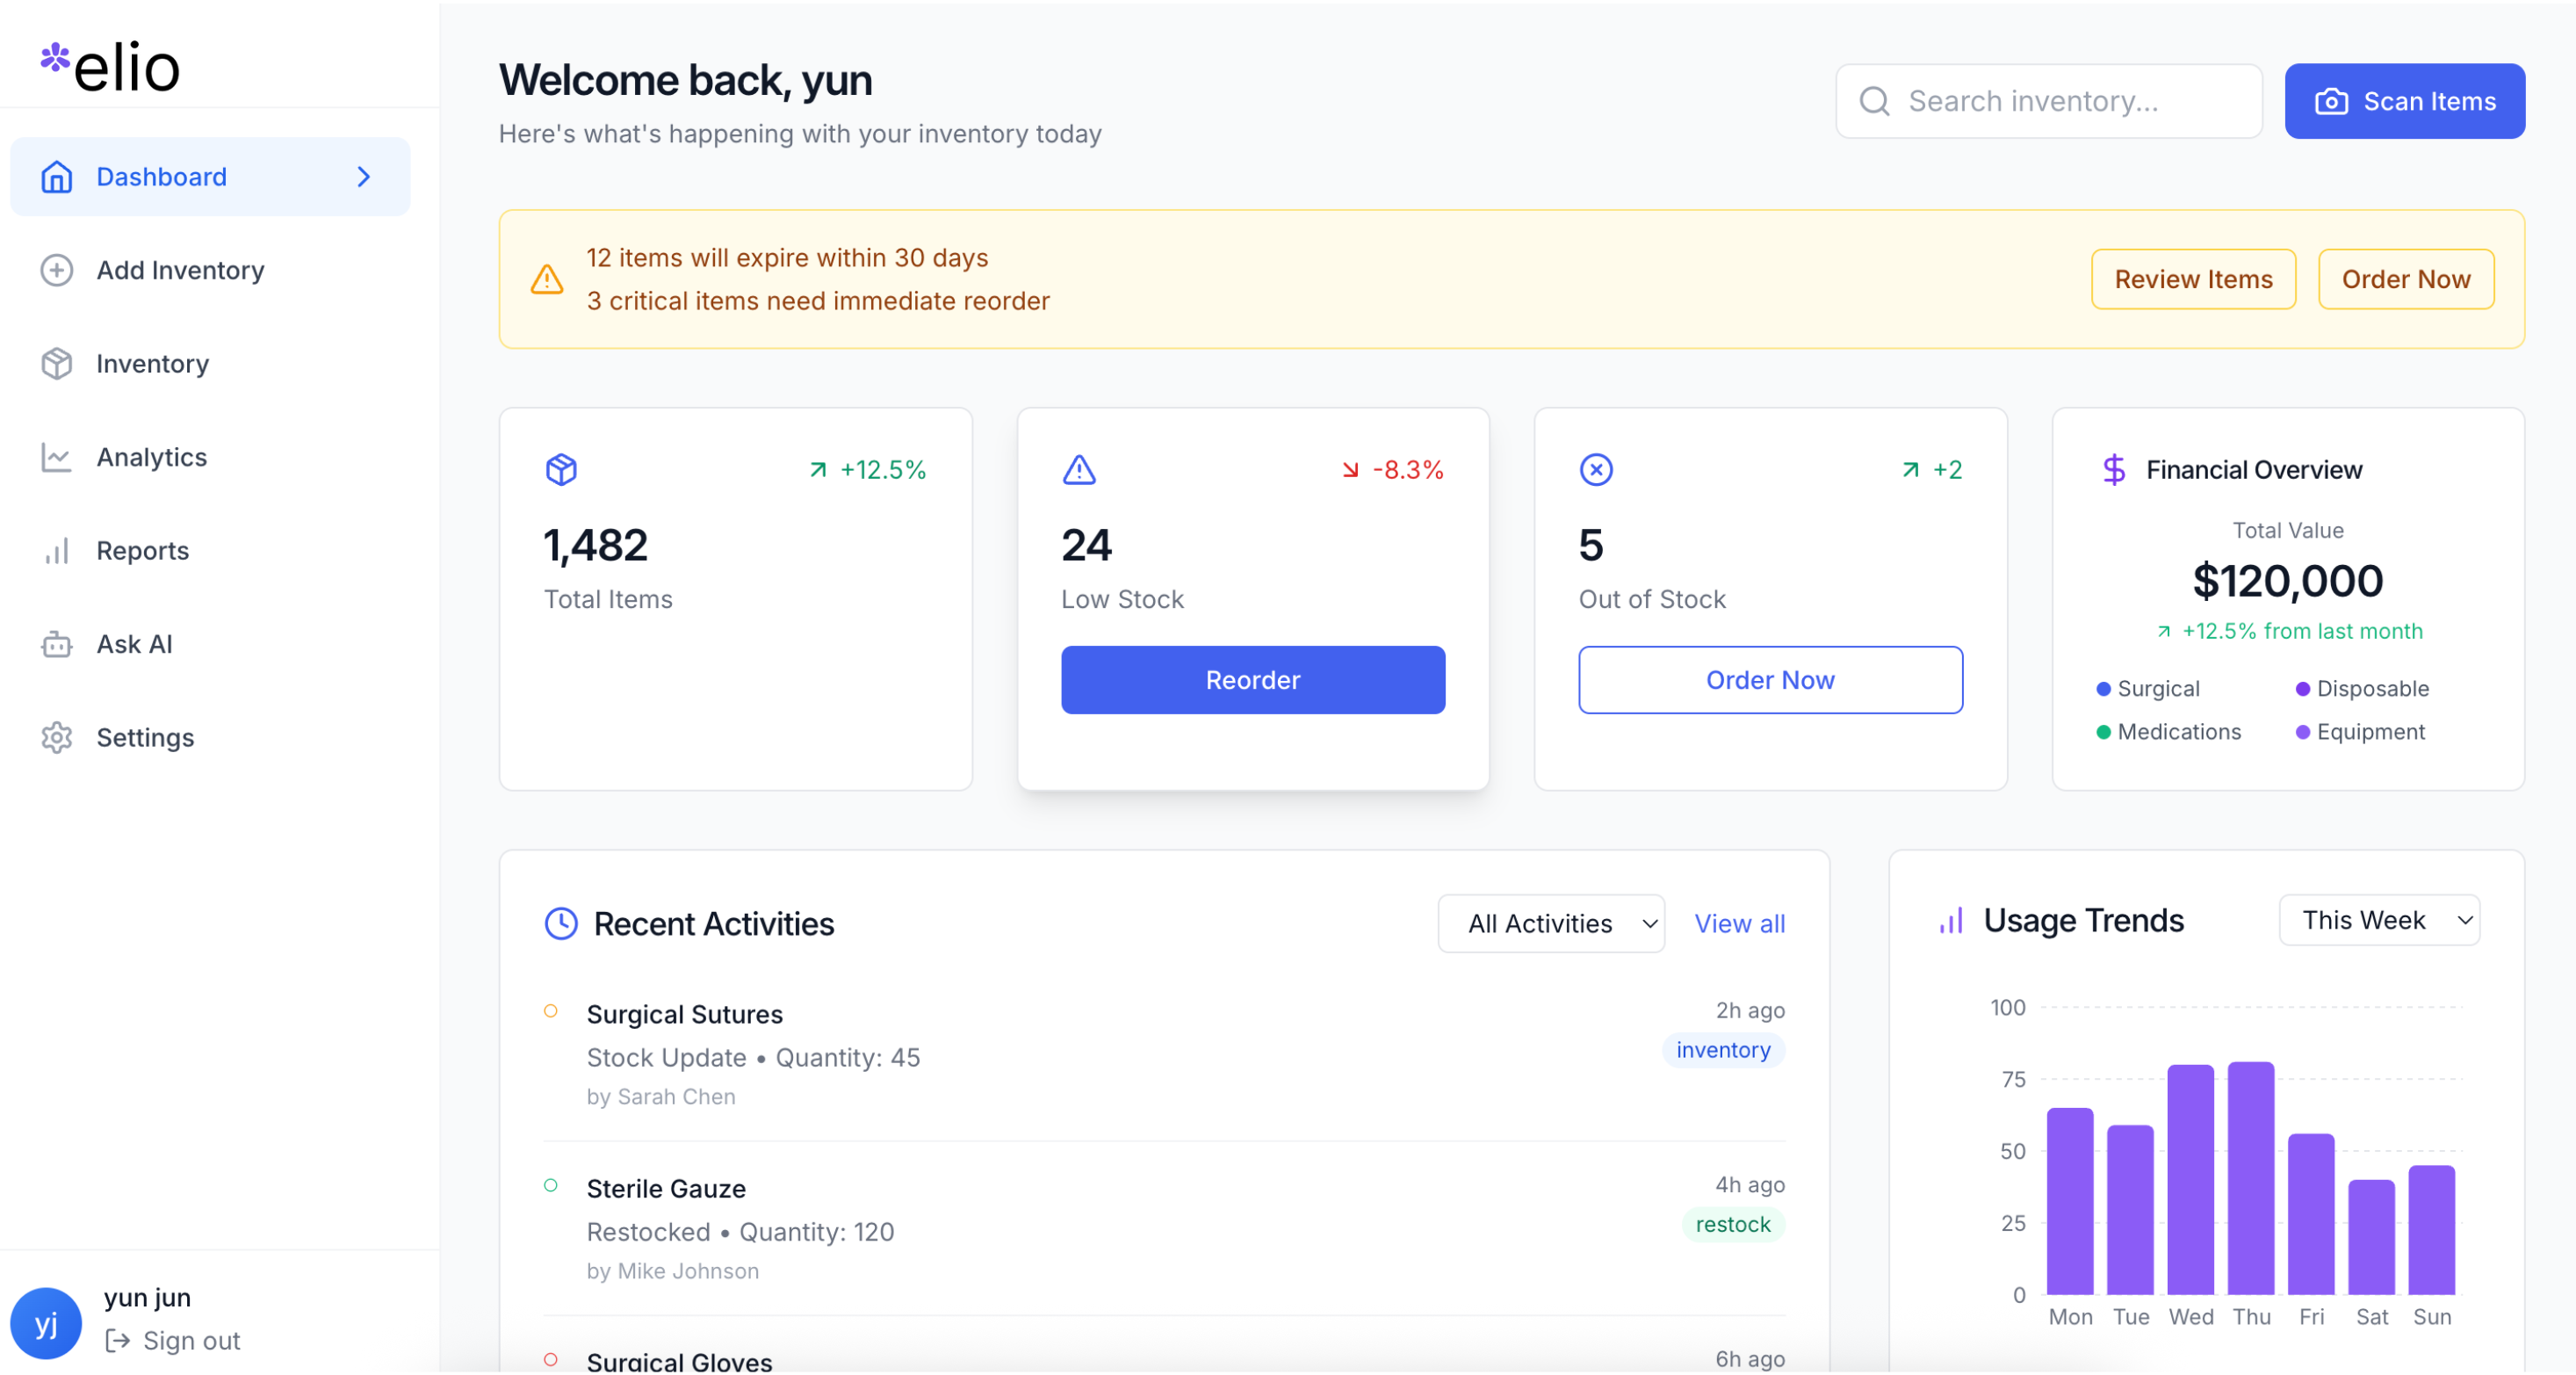Click the Reports bar chart icon
The height and width of the screenshot is (1375, 2576).
click(x=57, y=551)
